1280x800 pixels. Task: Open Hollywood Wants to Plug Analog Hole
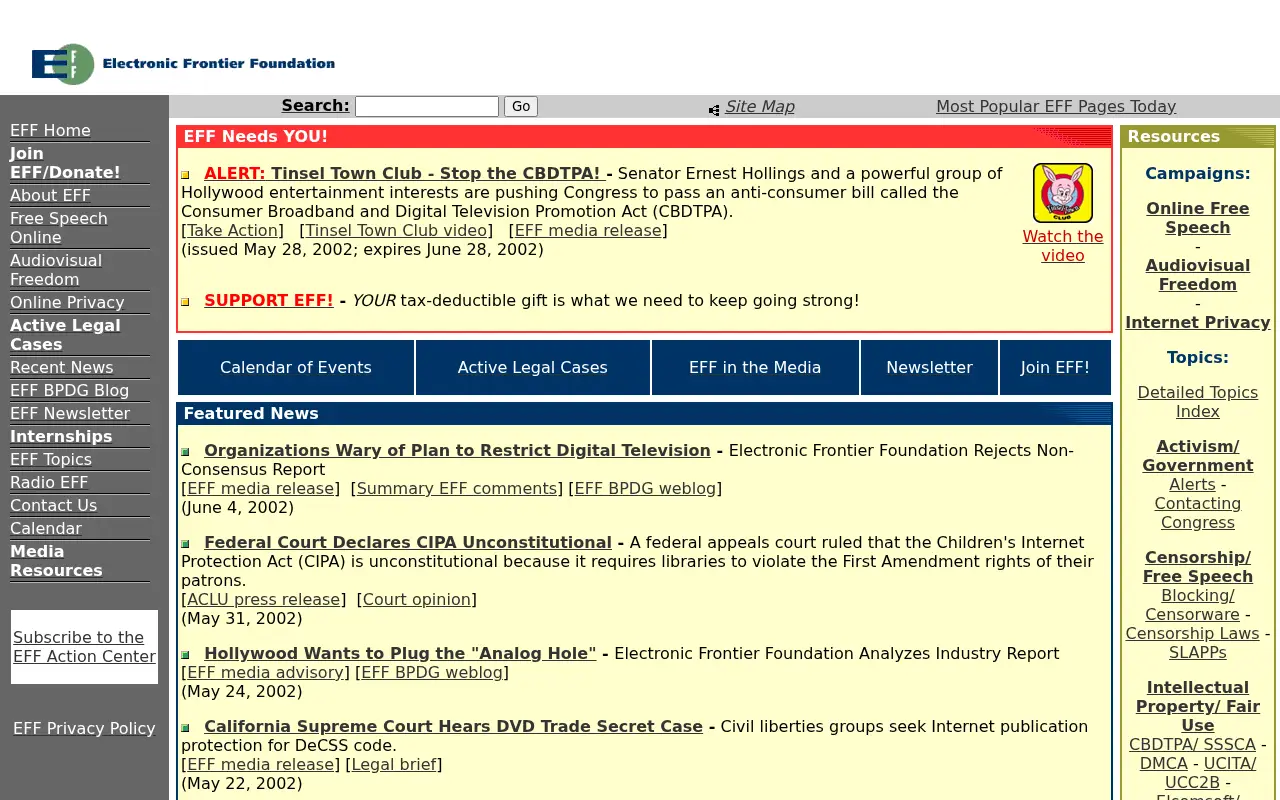(400, 653)
